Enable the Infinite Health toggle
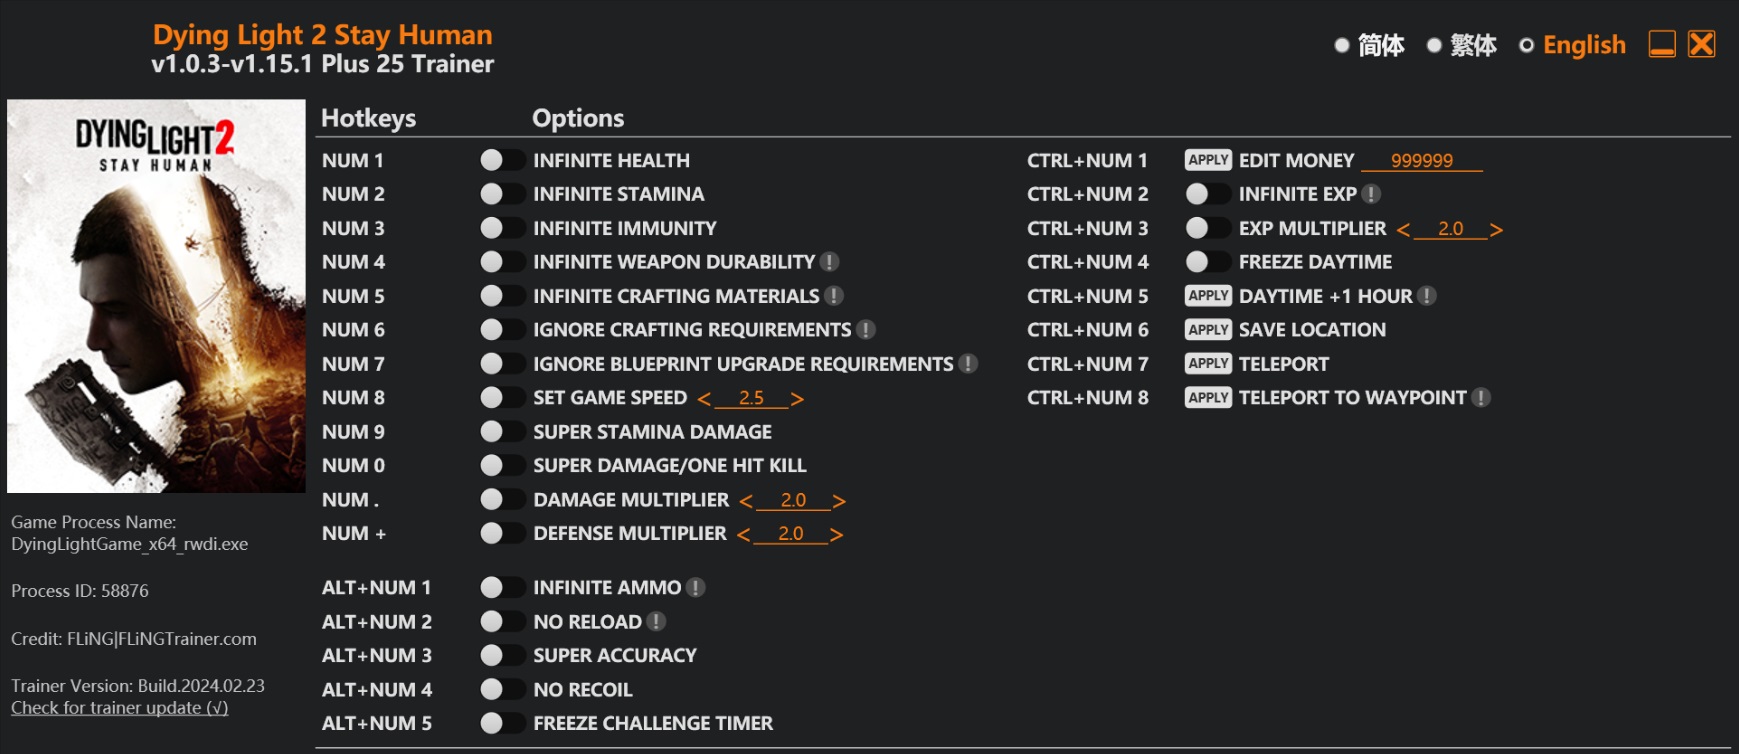 tap(502, 160)
